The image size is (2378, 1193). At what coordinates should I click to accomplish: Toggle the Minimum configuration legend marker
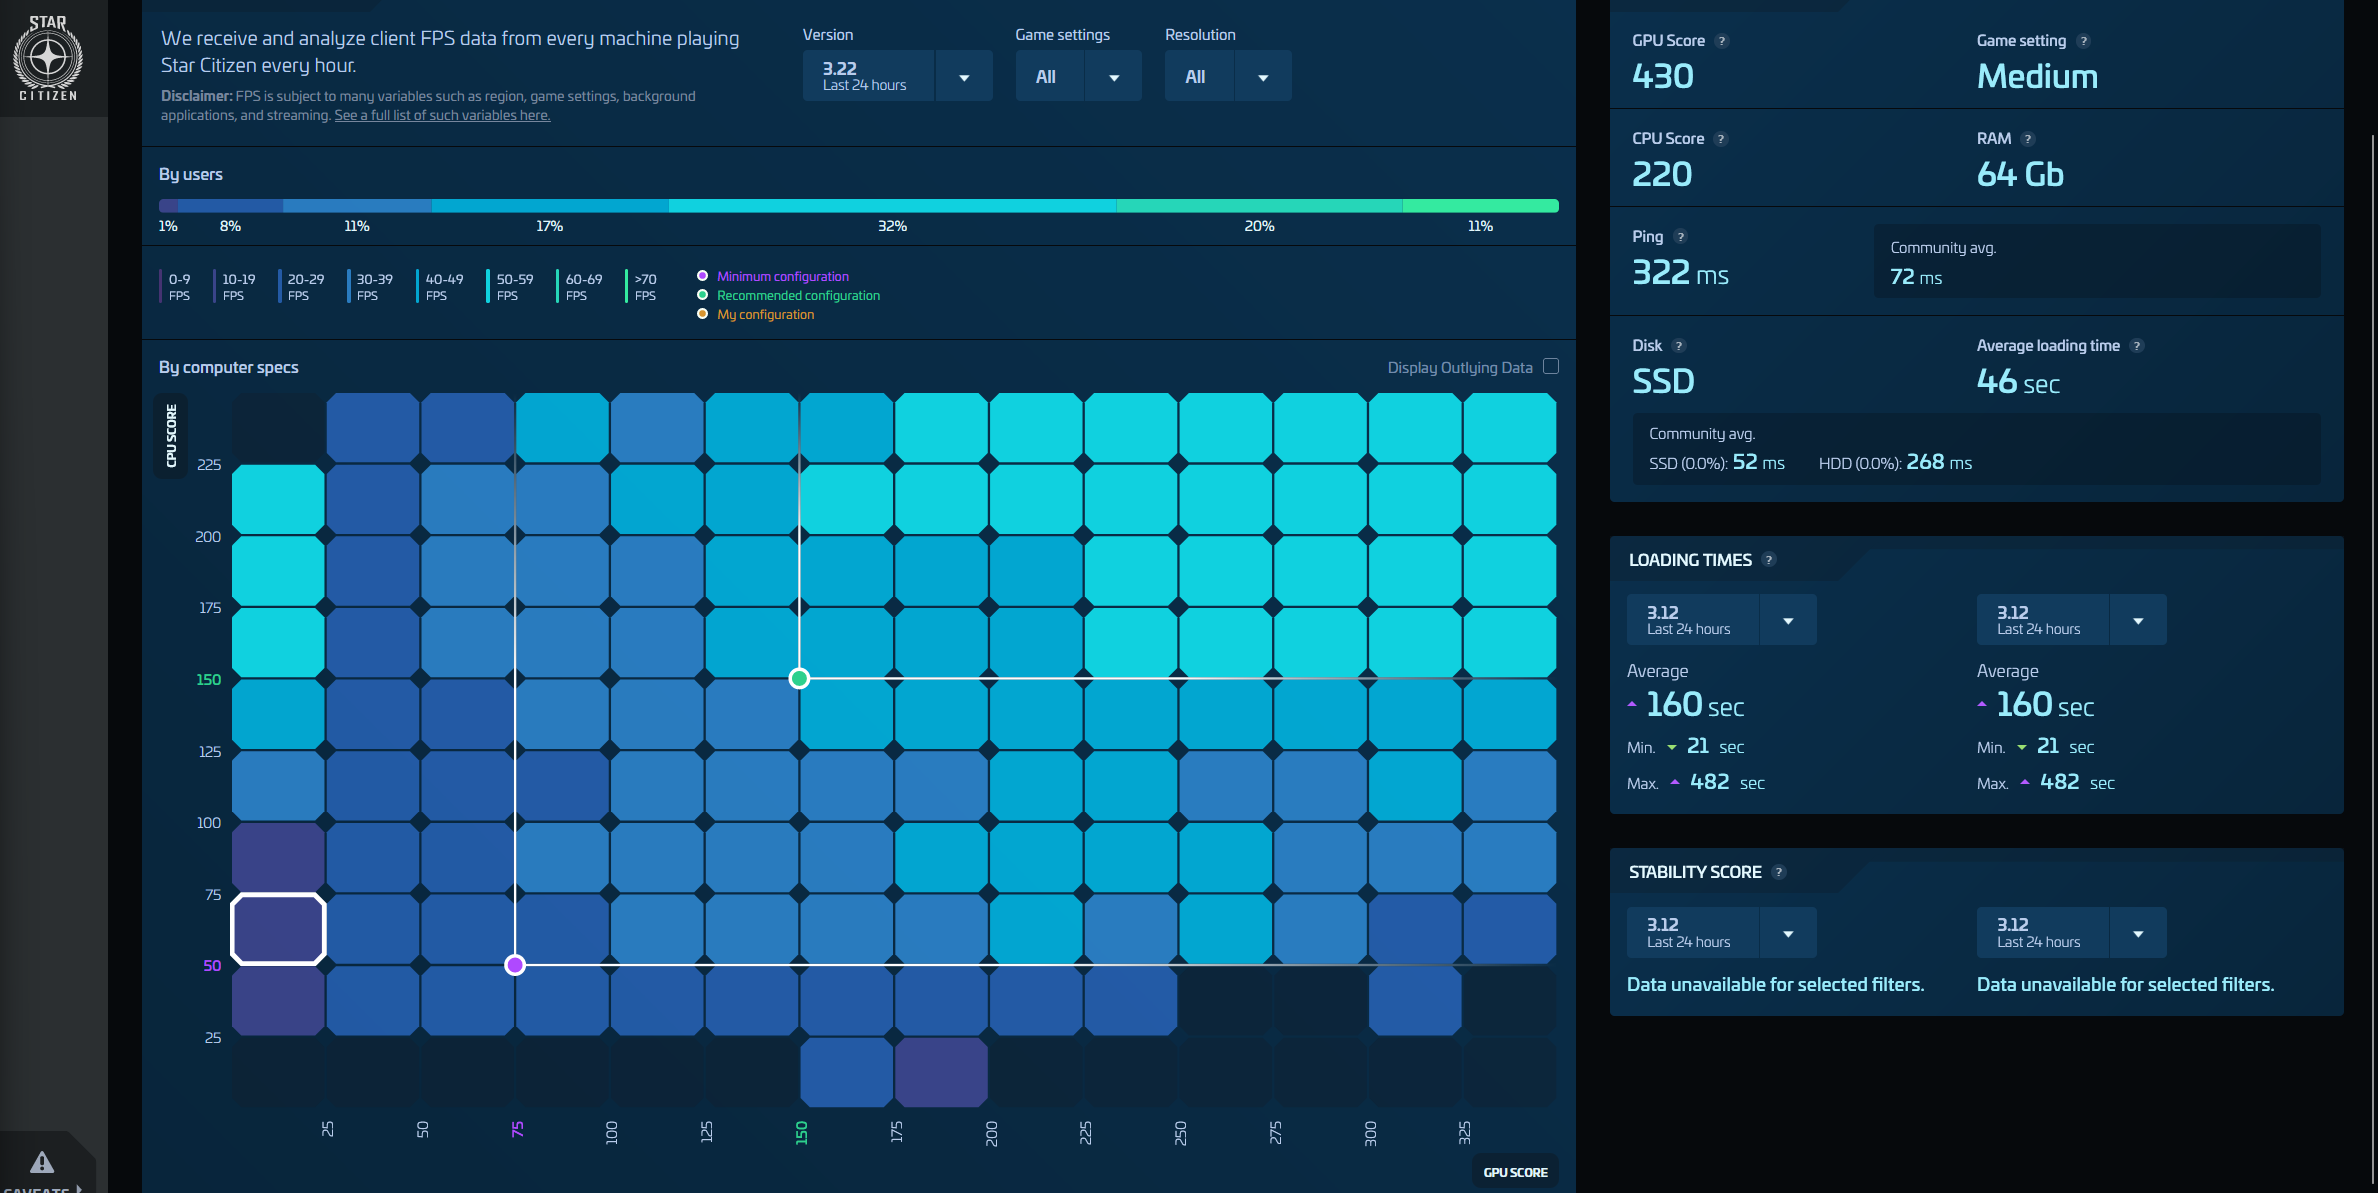702,276
